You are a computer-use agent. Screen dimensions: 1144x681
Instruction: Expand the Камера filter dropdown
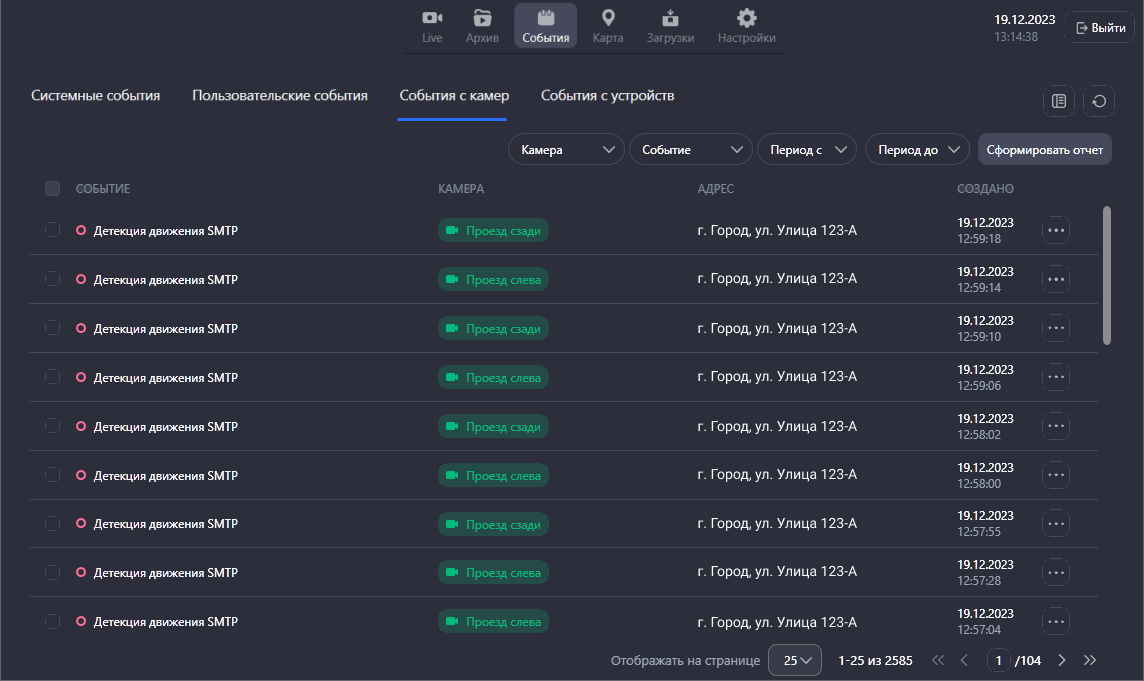(x=566, y=150)
